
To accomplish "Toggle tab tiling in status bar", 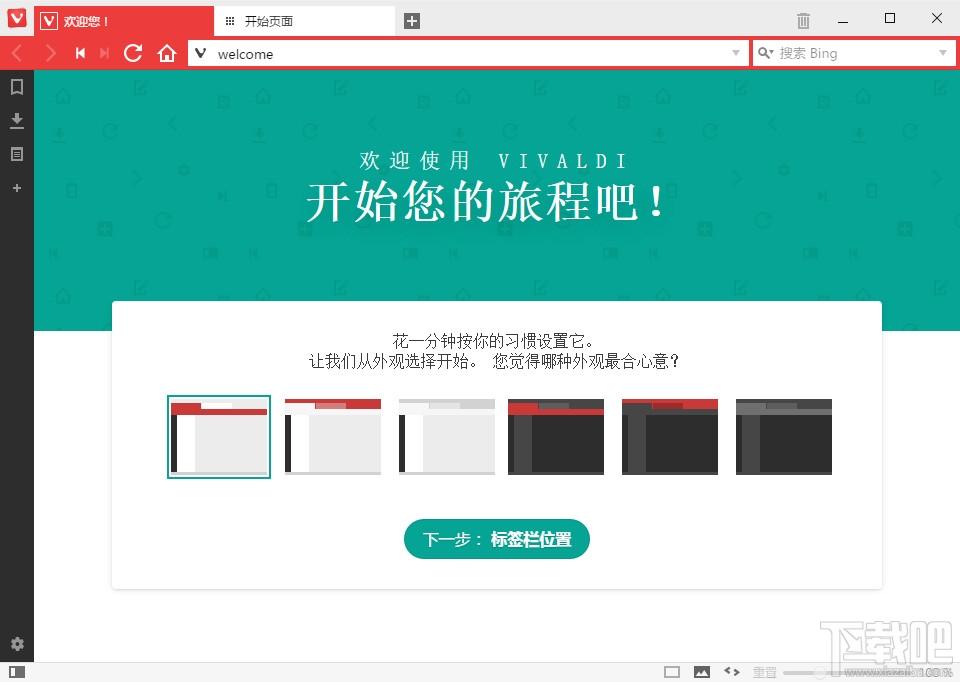I will click(x=672, y=672).
